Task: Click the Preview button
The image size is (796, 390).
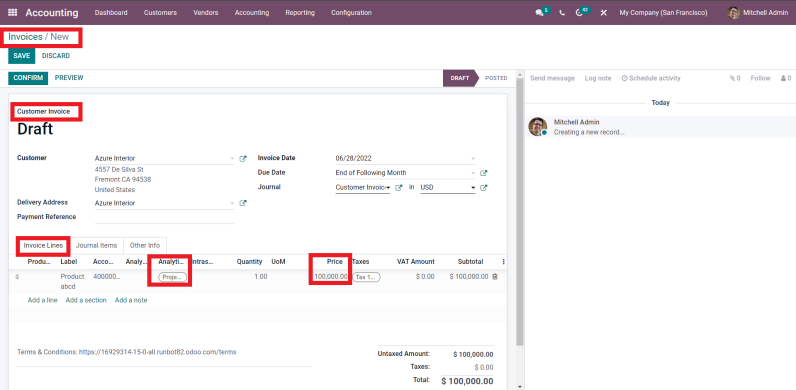Action: click(69, 78)
